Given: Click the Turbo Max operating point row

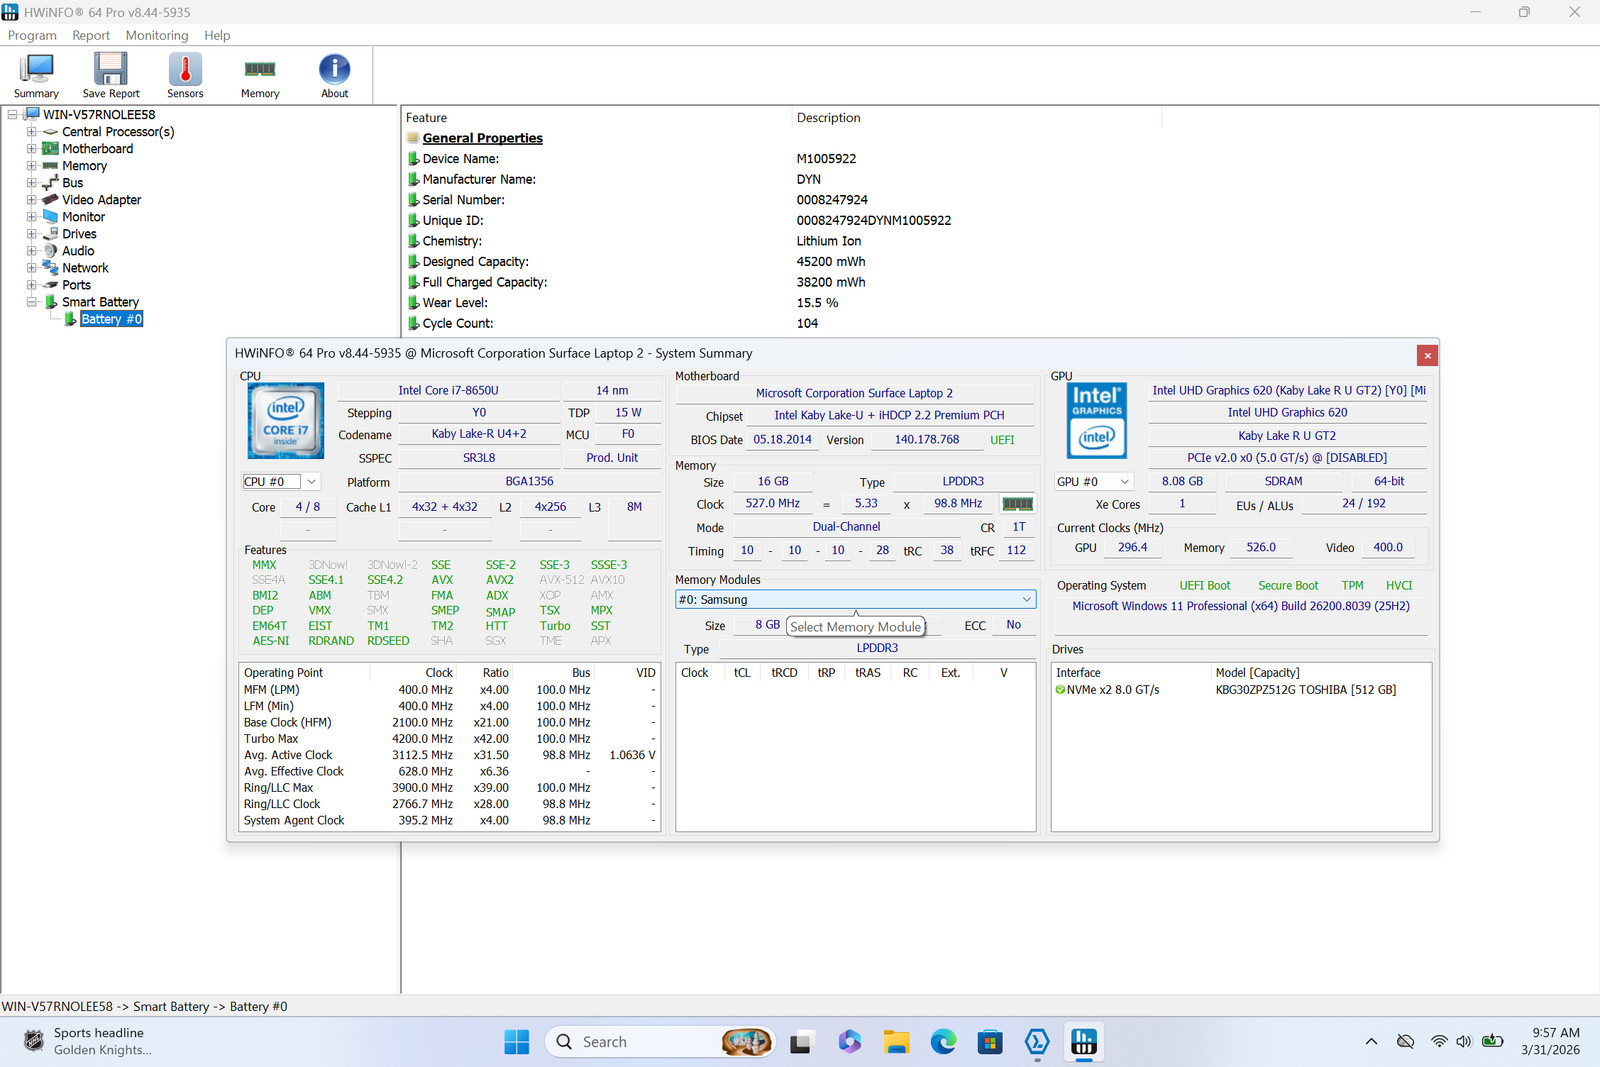Looking at the screenshot, I should [449, 739].
